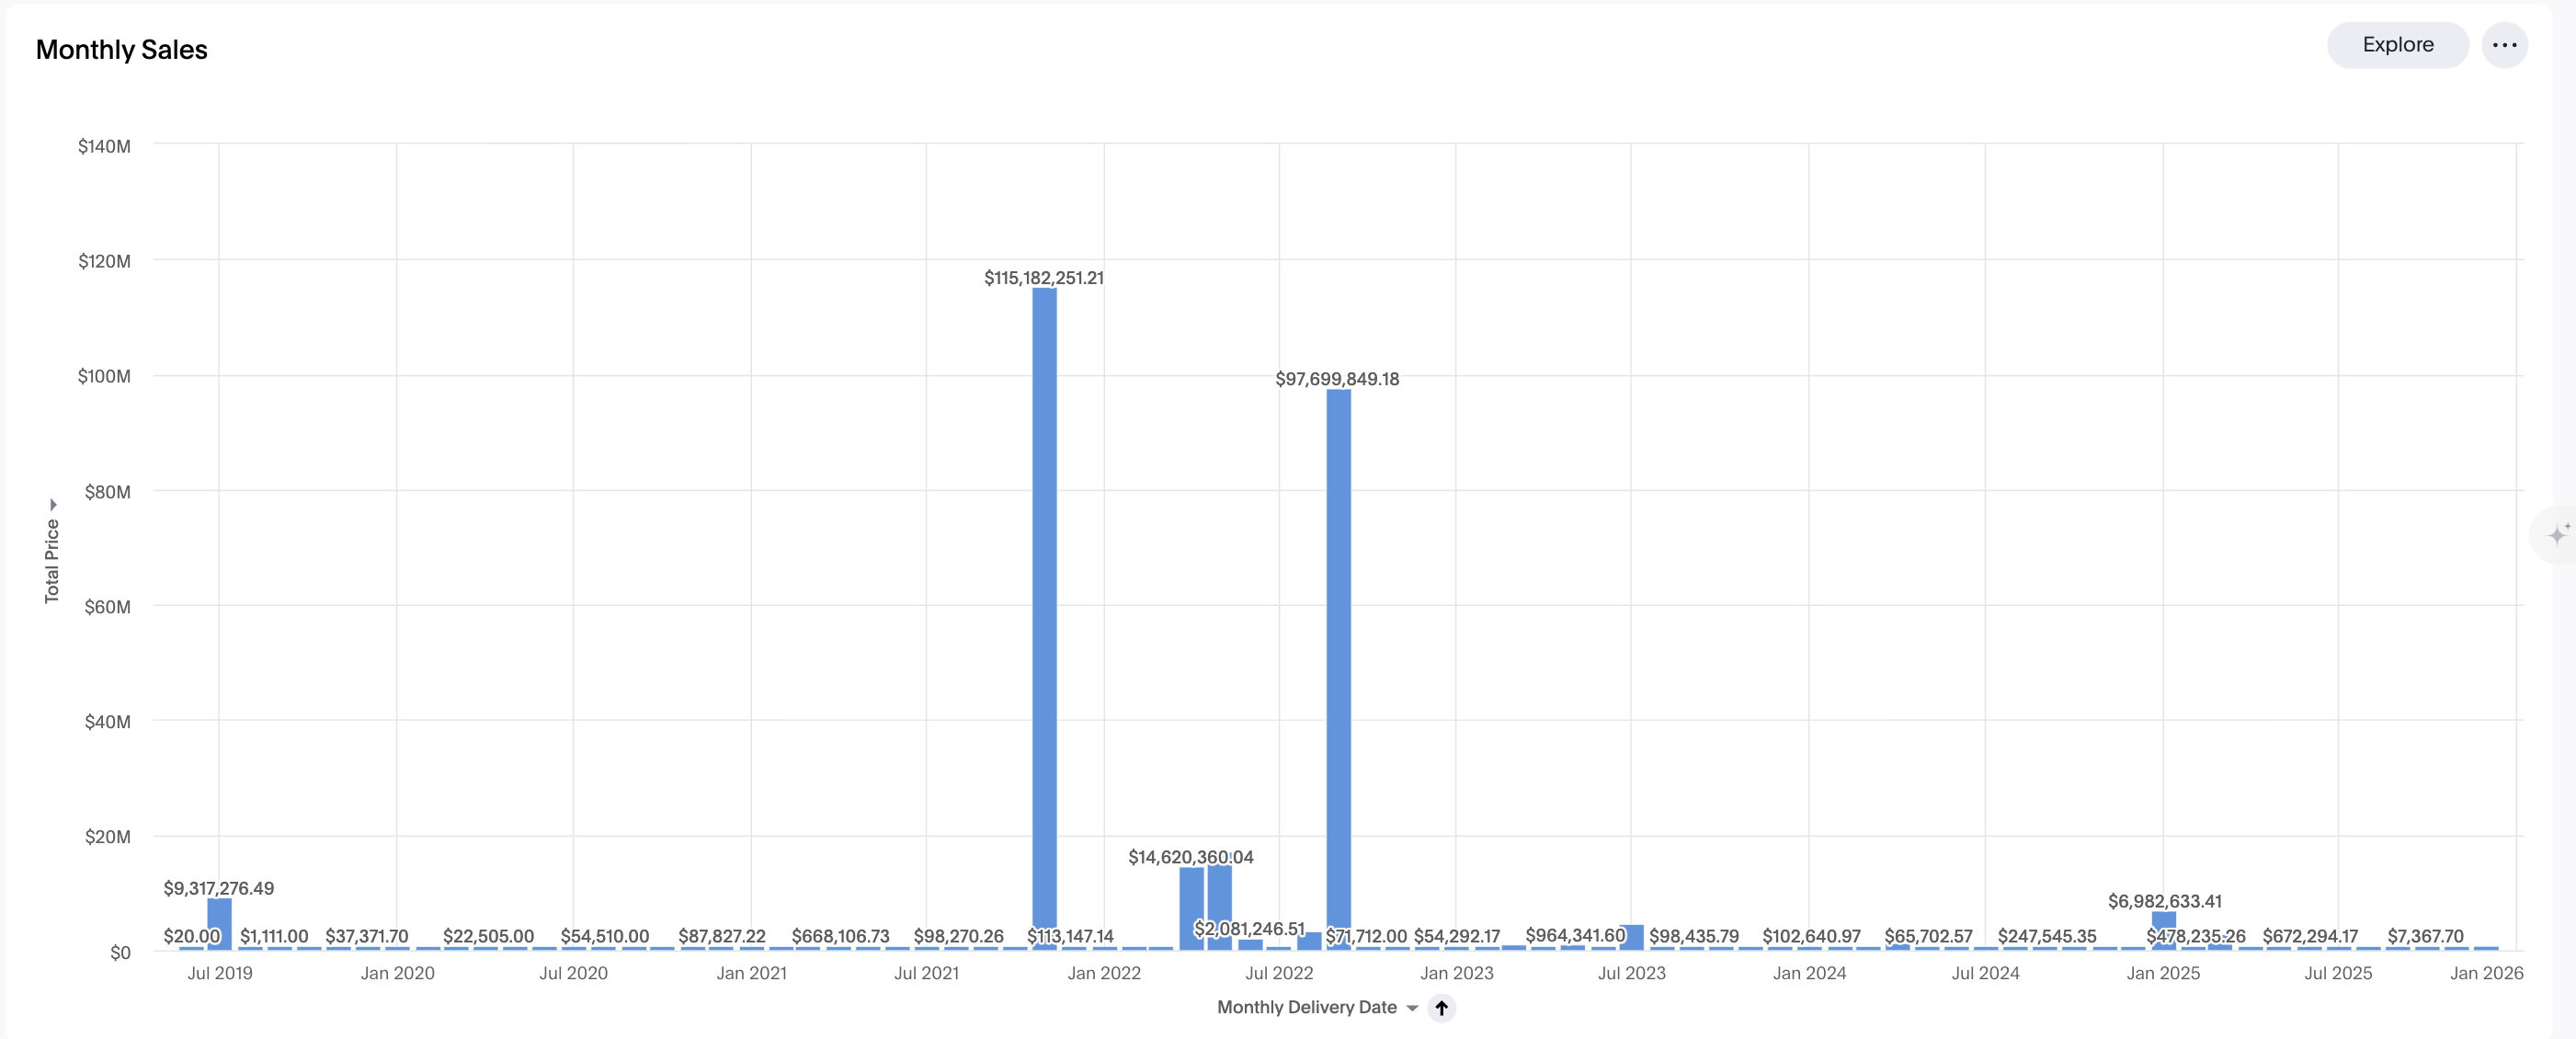Image resolution: width=2576 pixels, height=1039 pixels.
Task: Click the $2,081,246.51 data label
Action: (1249, 928)
